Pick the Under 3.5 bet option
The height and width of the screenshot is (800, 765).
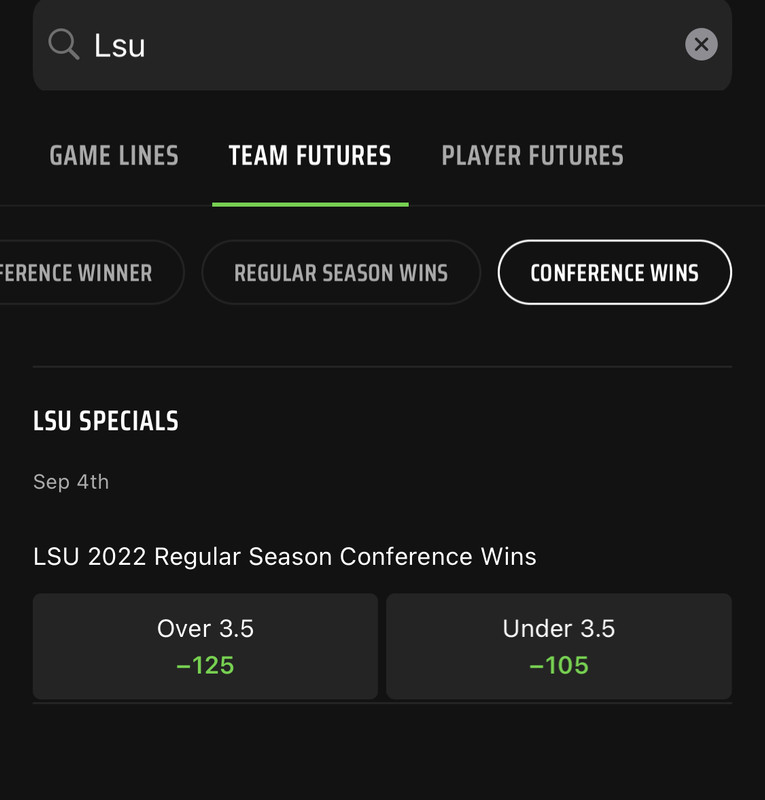click(559, 646)
